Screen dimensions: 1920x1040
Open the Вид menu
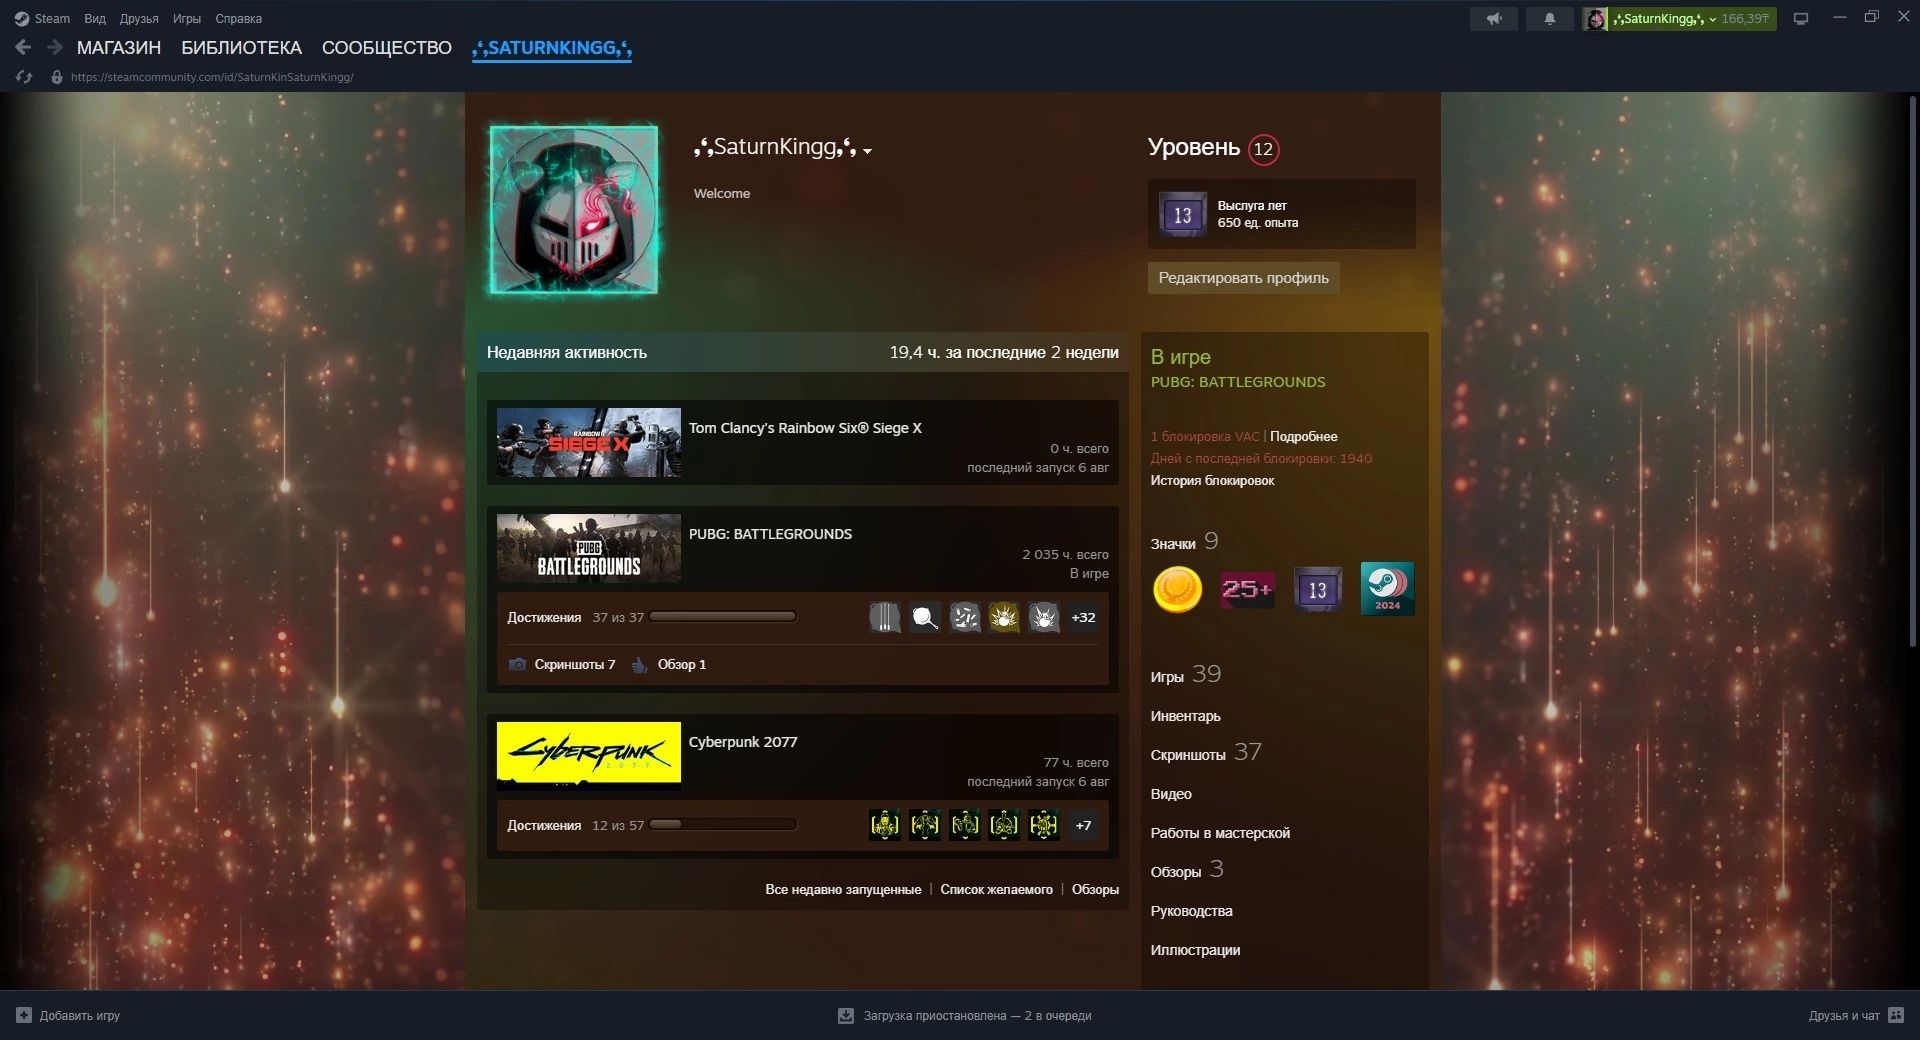click(x=95, y=19)
